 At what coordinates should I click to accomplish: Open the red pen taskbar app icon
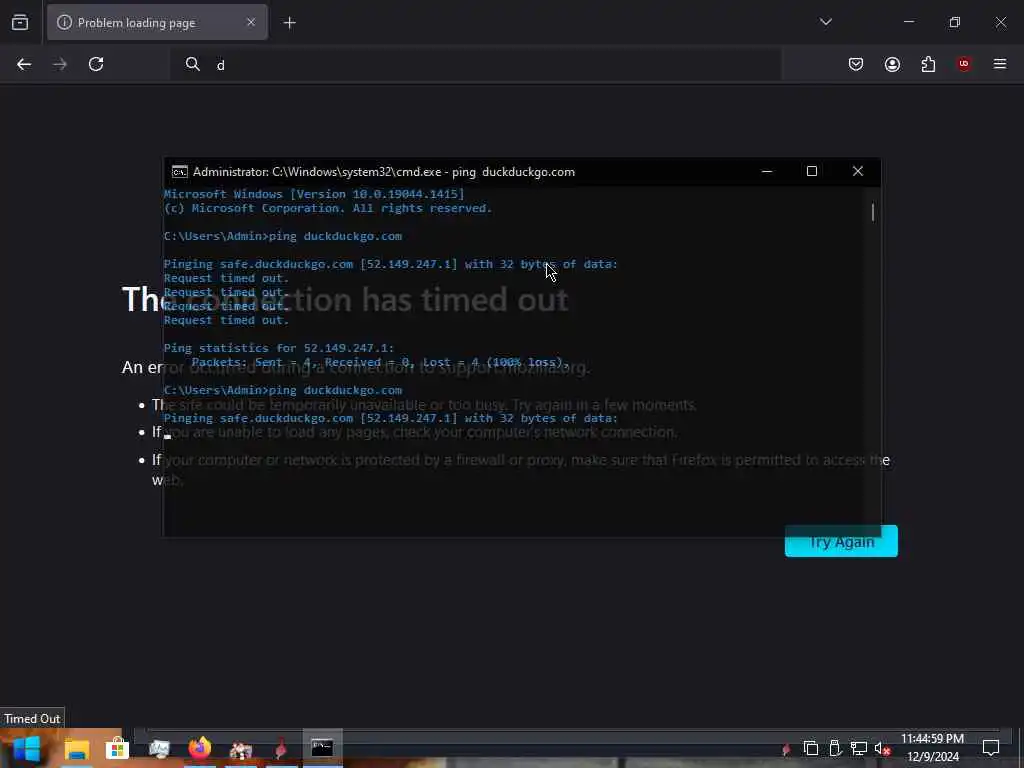point(281,748)
